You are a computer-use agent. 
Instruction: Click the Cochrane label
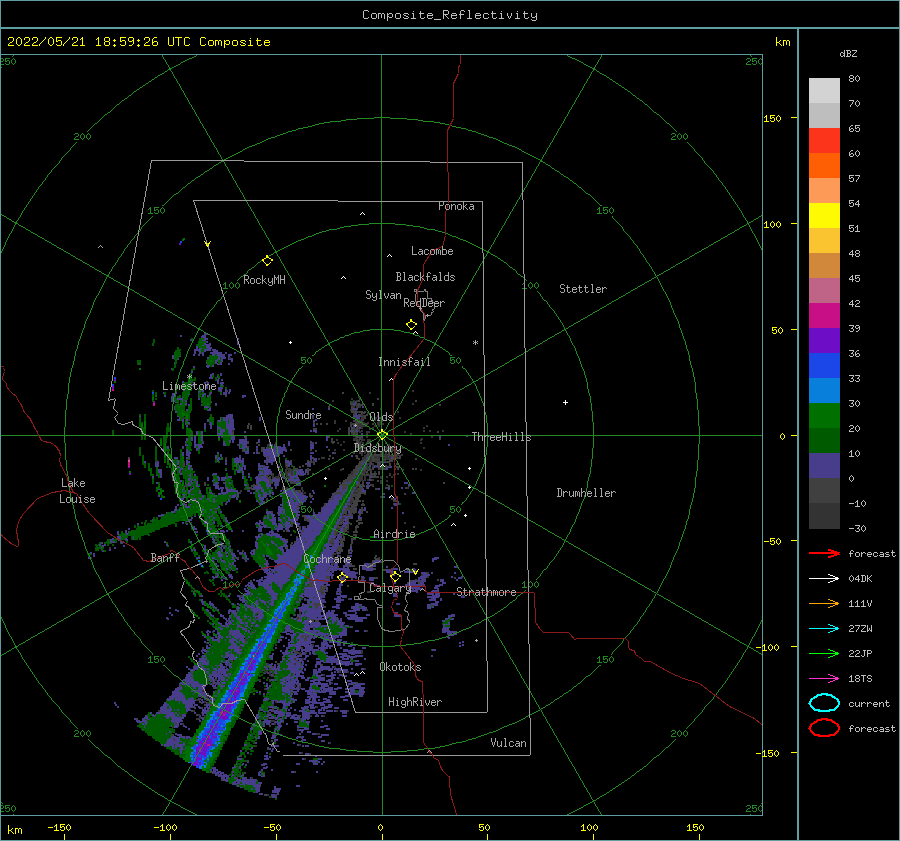click(x=327, y=559)
